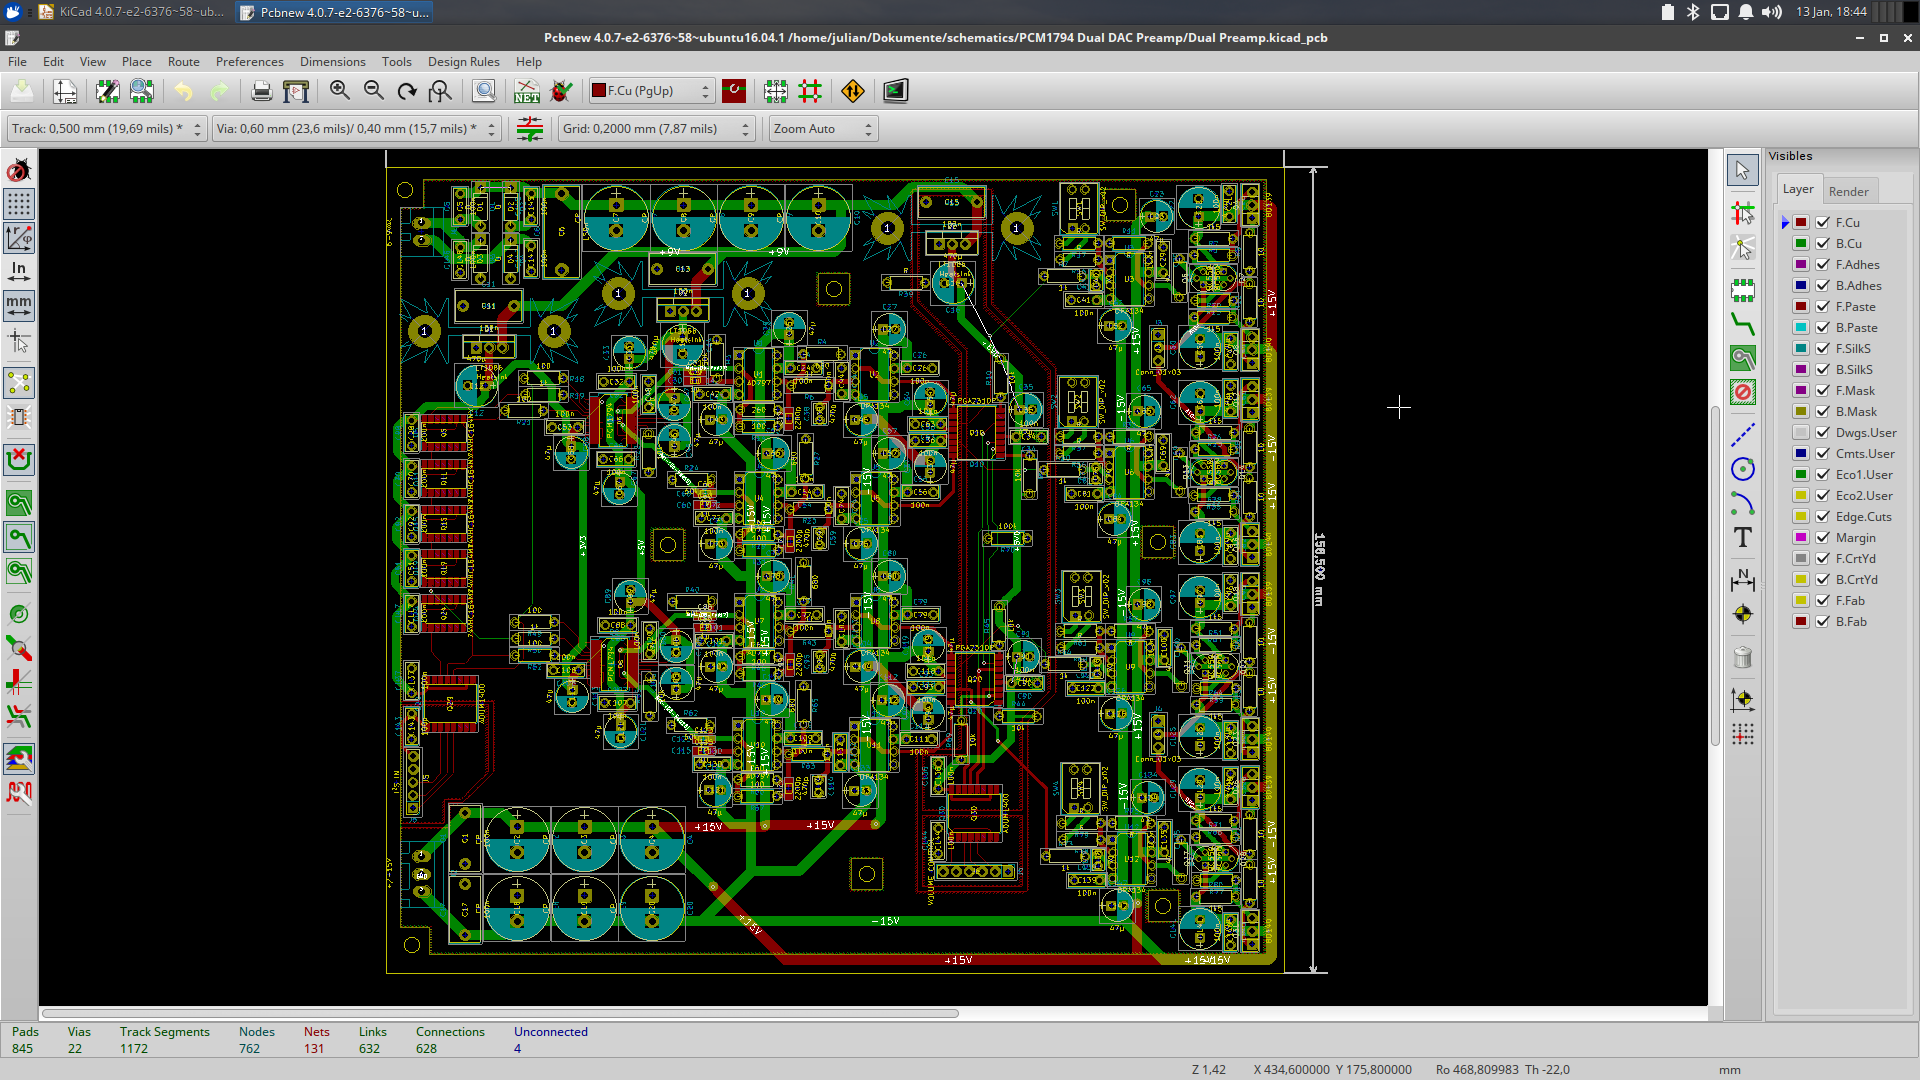Select the Add Dimension tool

coord(1743,580)
